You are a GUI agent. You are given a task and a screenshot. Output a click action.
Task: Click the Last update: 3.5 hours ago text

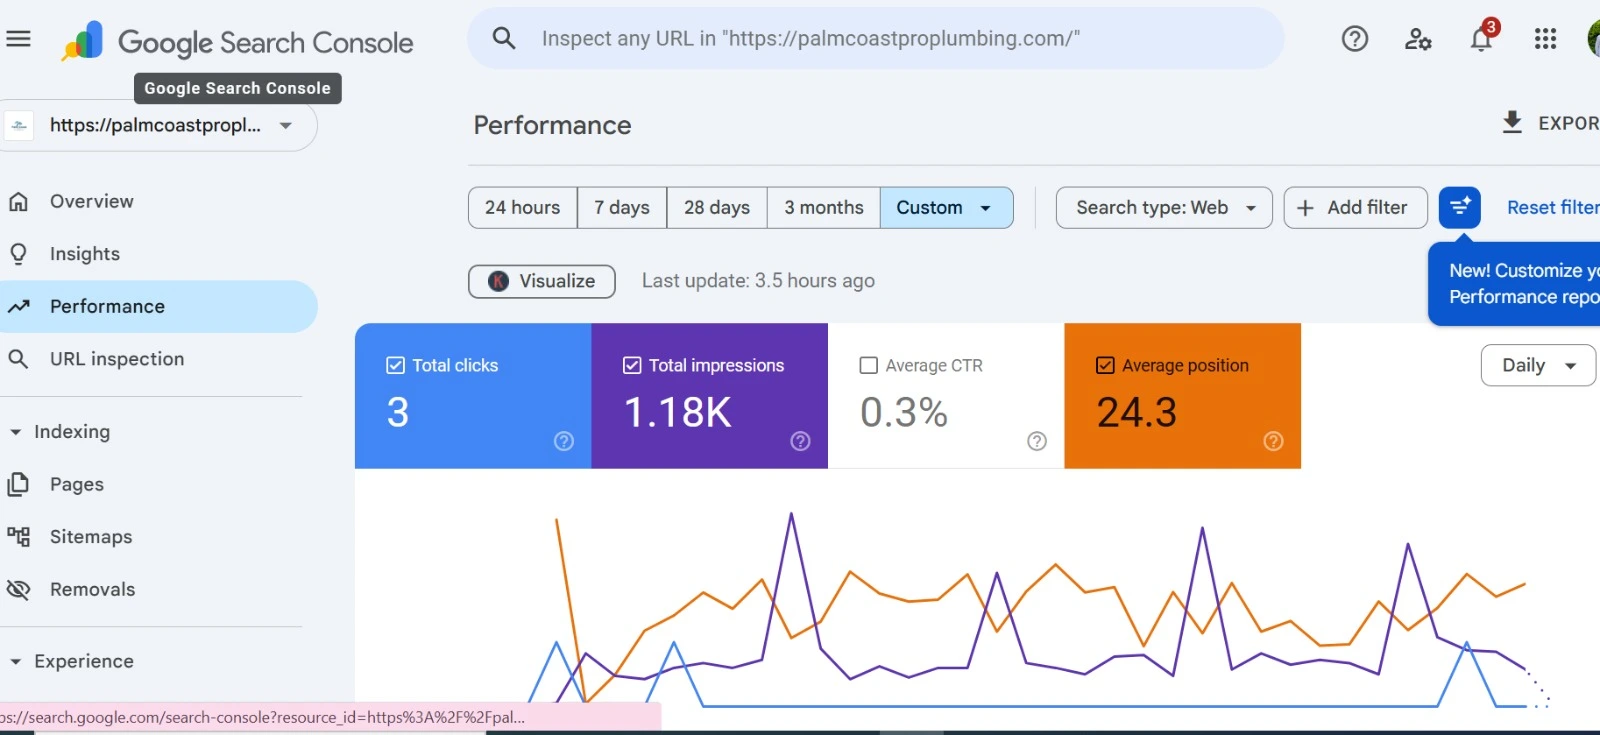pos(758,281)
